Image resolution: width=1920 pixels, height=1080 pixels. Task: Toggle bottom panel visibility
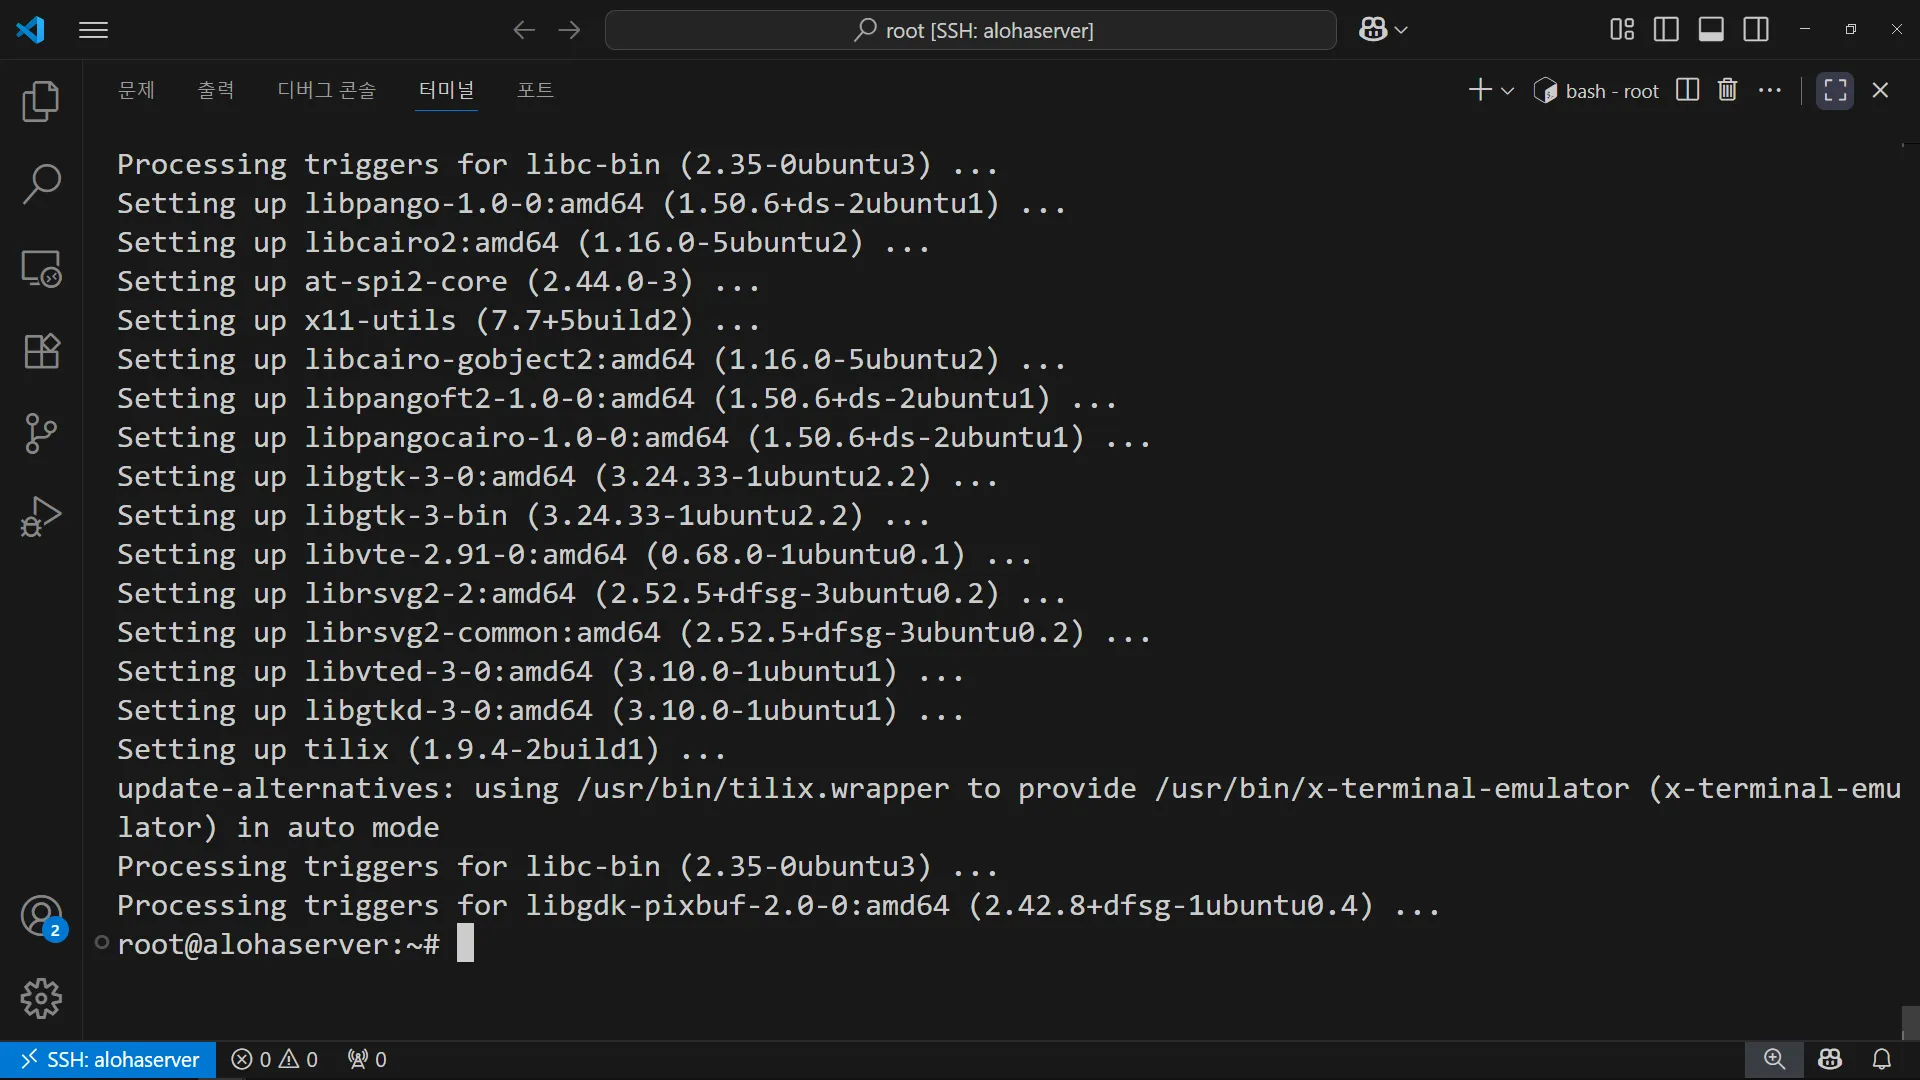pos(1711,30)
